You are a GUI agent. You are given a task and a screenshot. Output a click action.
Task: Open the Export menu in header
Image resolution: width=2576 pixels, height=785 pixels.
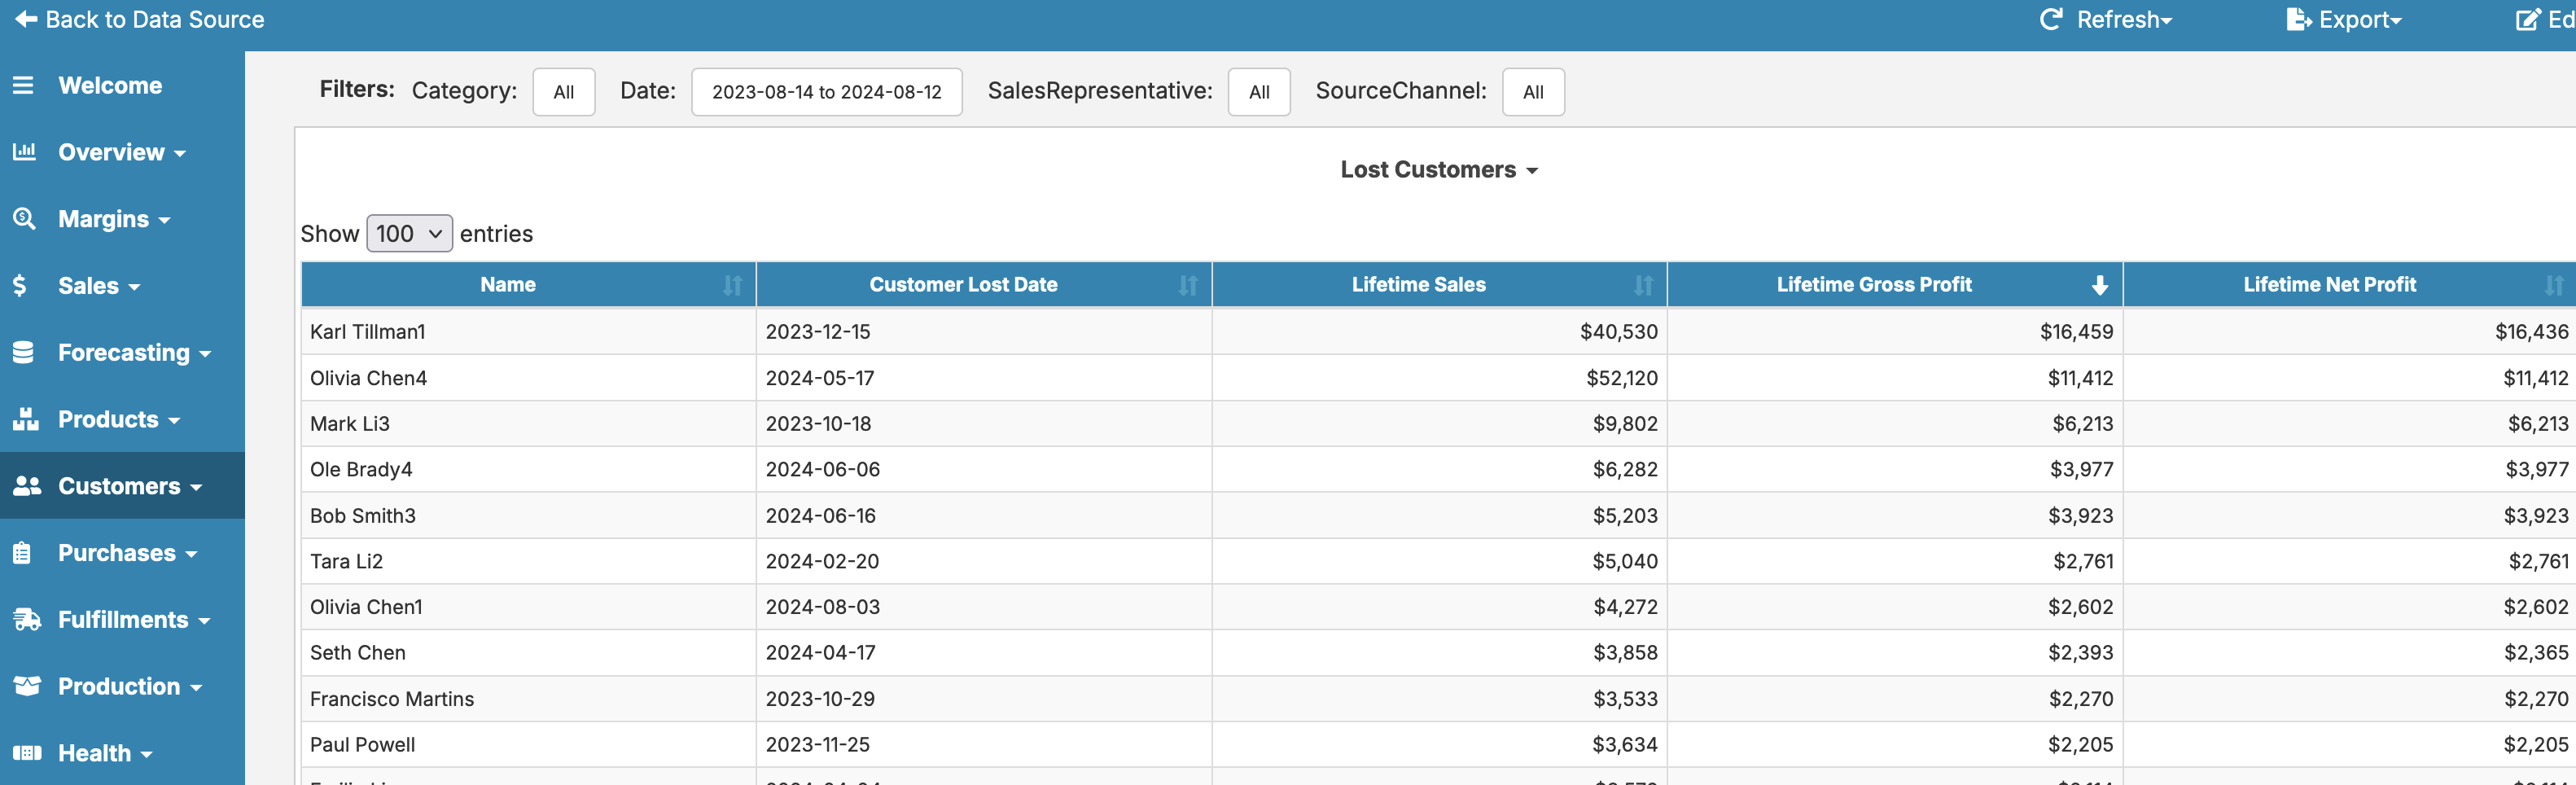click(2343, 20)
